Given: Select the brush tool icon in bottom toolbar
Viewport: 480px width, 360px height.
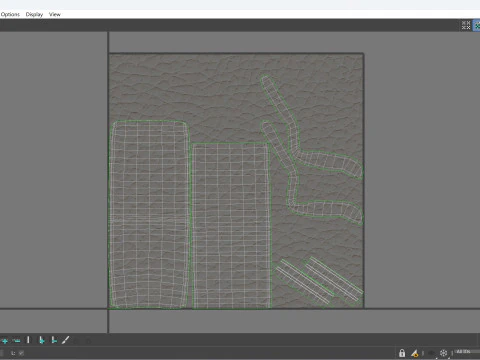Looking at the screenshot, I should coord(66,340).
